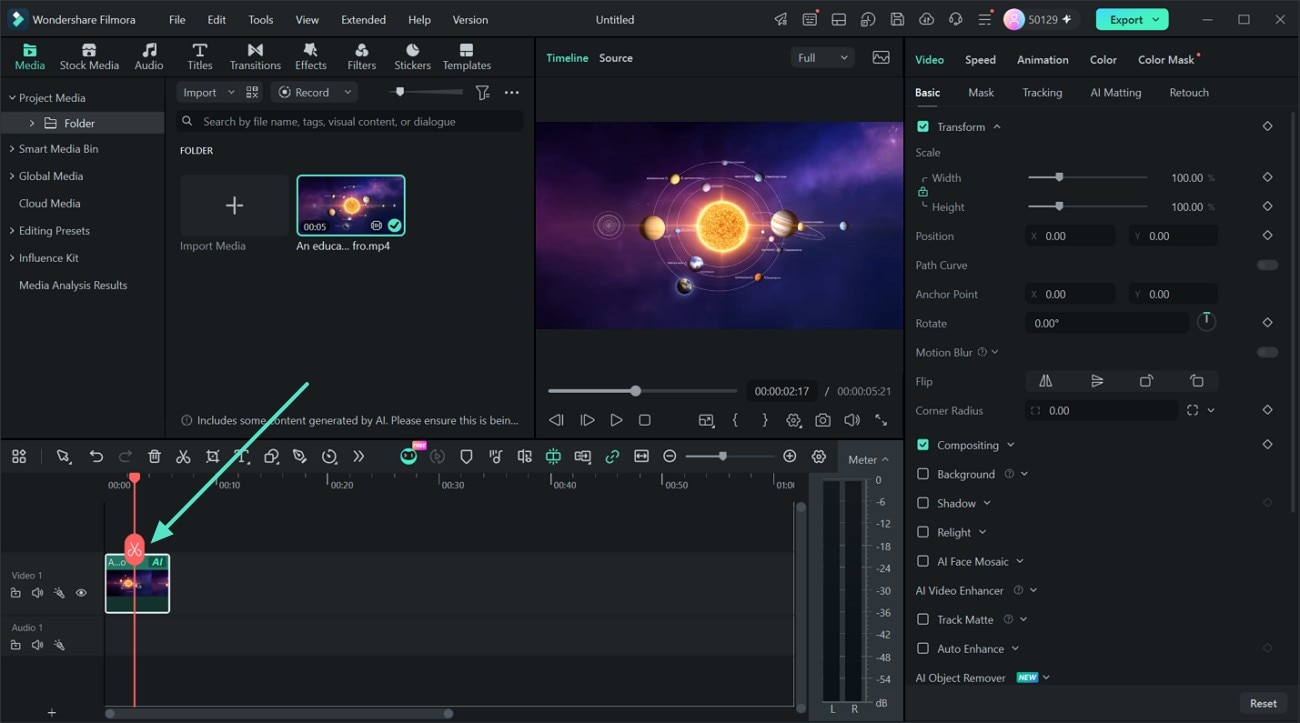1300x723 pixels.
Task: Switch to the Color tab
Action: (x=1103, y=60)
